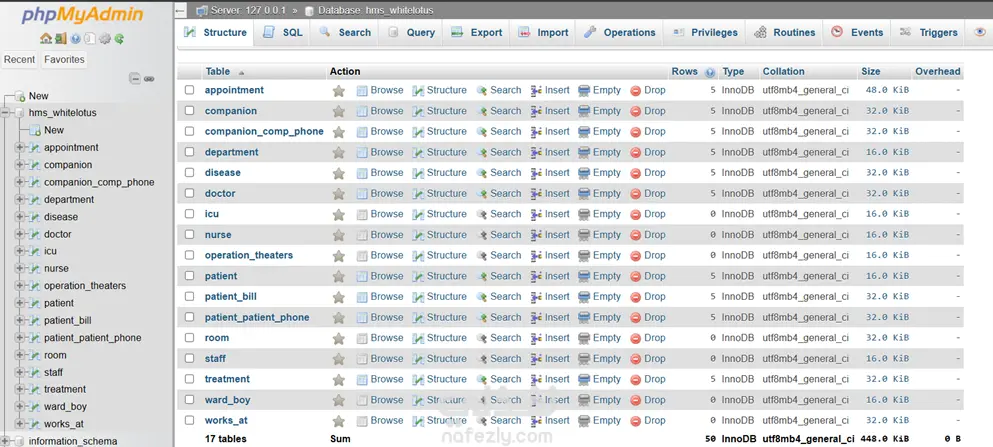Expand nurse node in sidebar tree

pos(20,268)
